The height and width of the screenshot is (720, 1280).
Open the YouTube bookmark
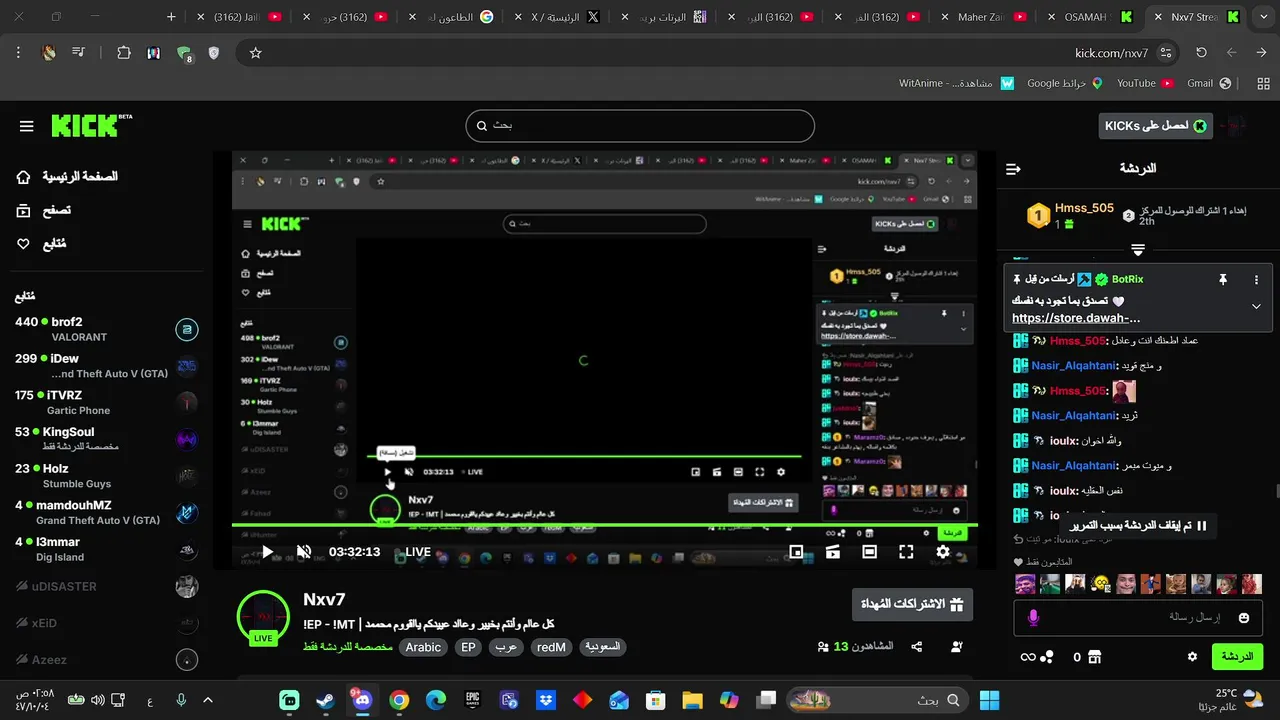click(1145, 83)
